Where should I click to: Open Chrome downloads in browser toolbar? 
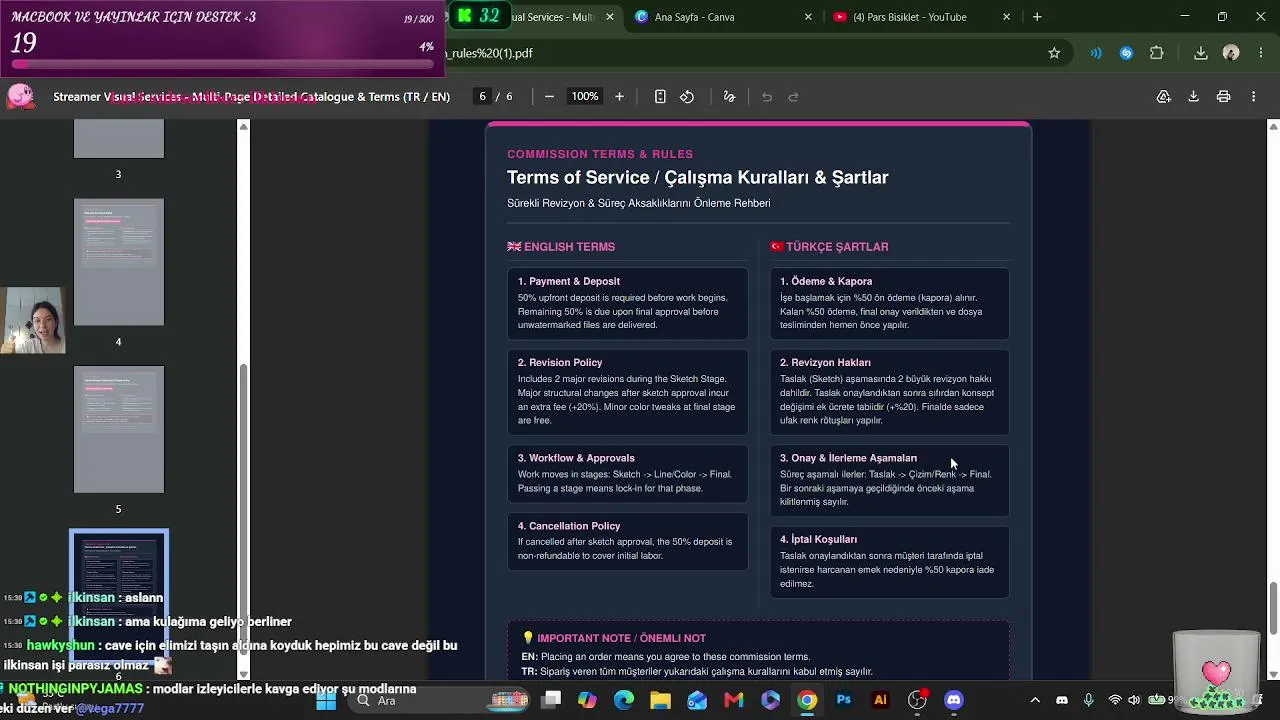1201,53
